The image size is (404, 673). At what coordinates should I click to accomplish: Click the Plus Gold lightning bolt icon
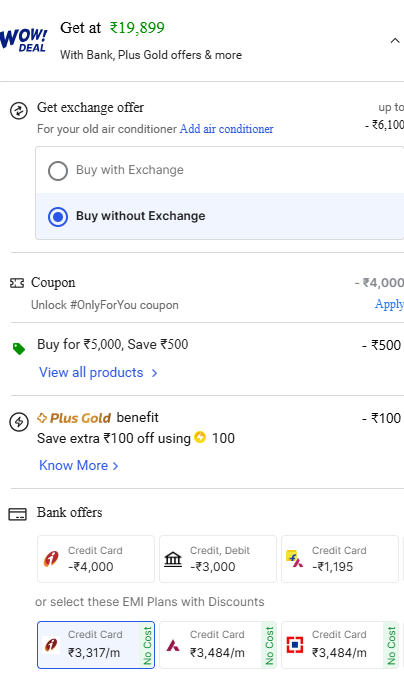[x=19, y=422]
